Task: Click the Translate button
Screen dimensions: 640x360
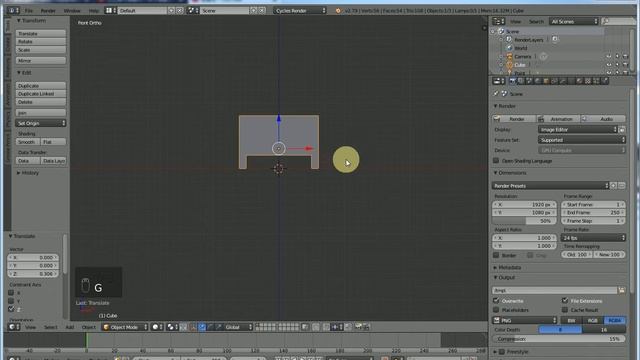Action: [x=41, y=33]
